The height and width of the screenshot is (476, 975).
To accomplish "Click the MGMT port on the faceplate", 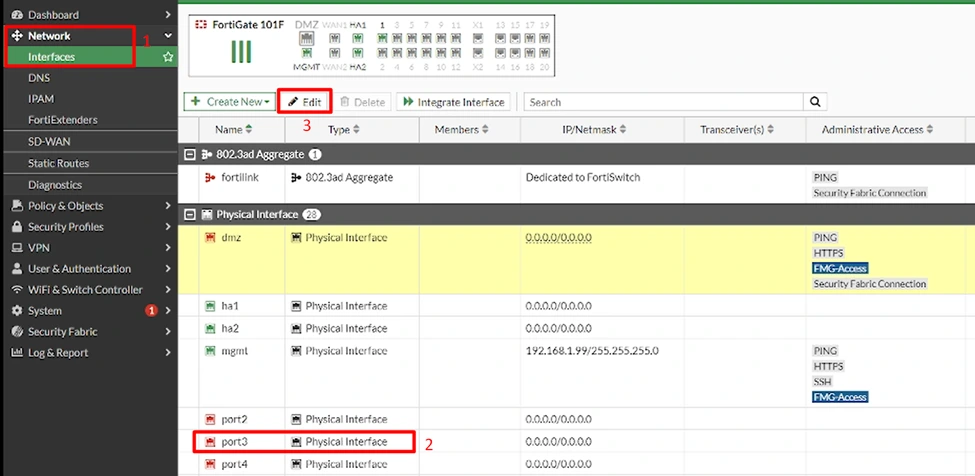I will click(307, 53).
